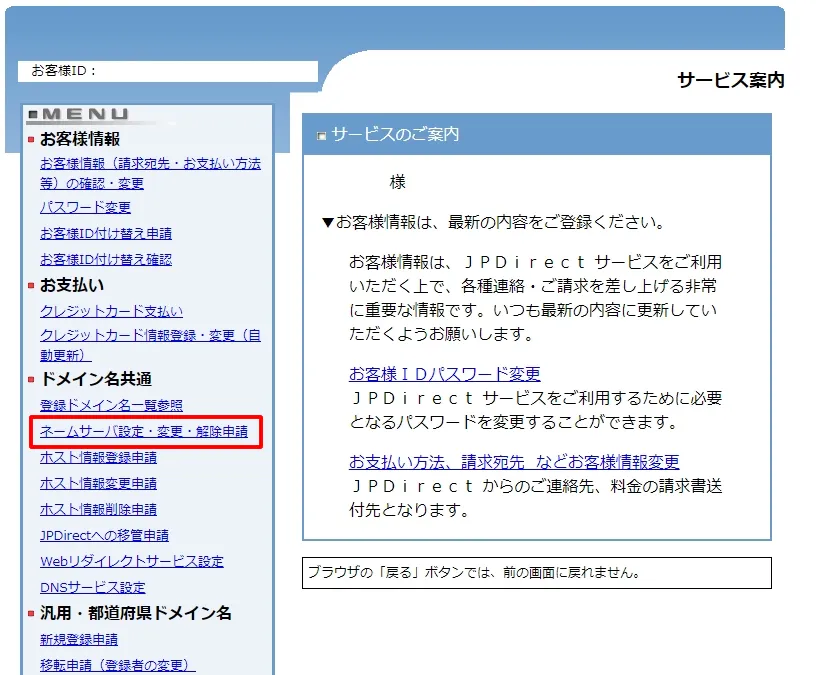Open 移転申請(登録者の変更) link
This screenshot has width=823, height=675.
pos(118,665)
